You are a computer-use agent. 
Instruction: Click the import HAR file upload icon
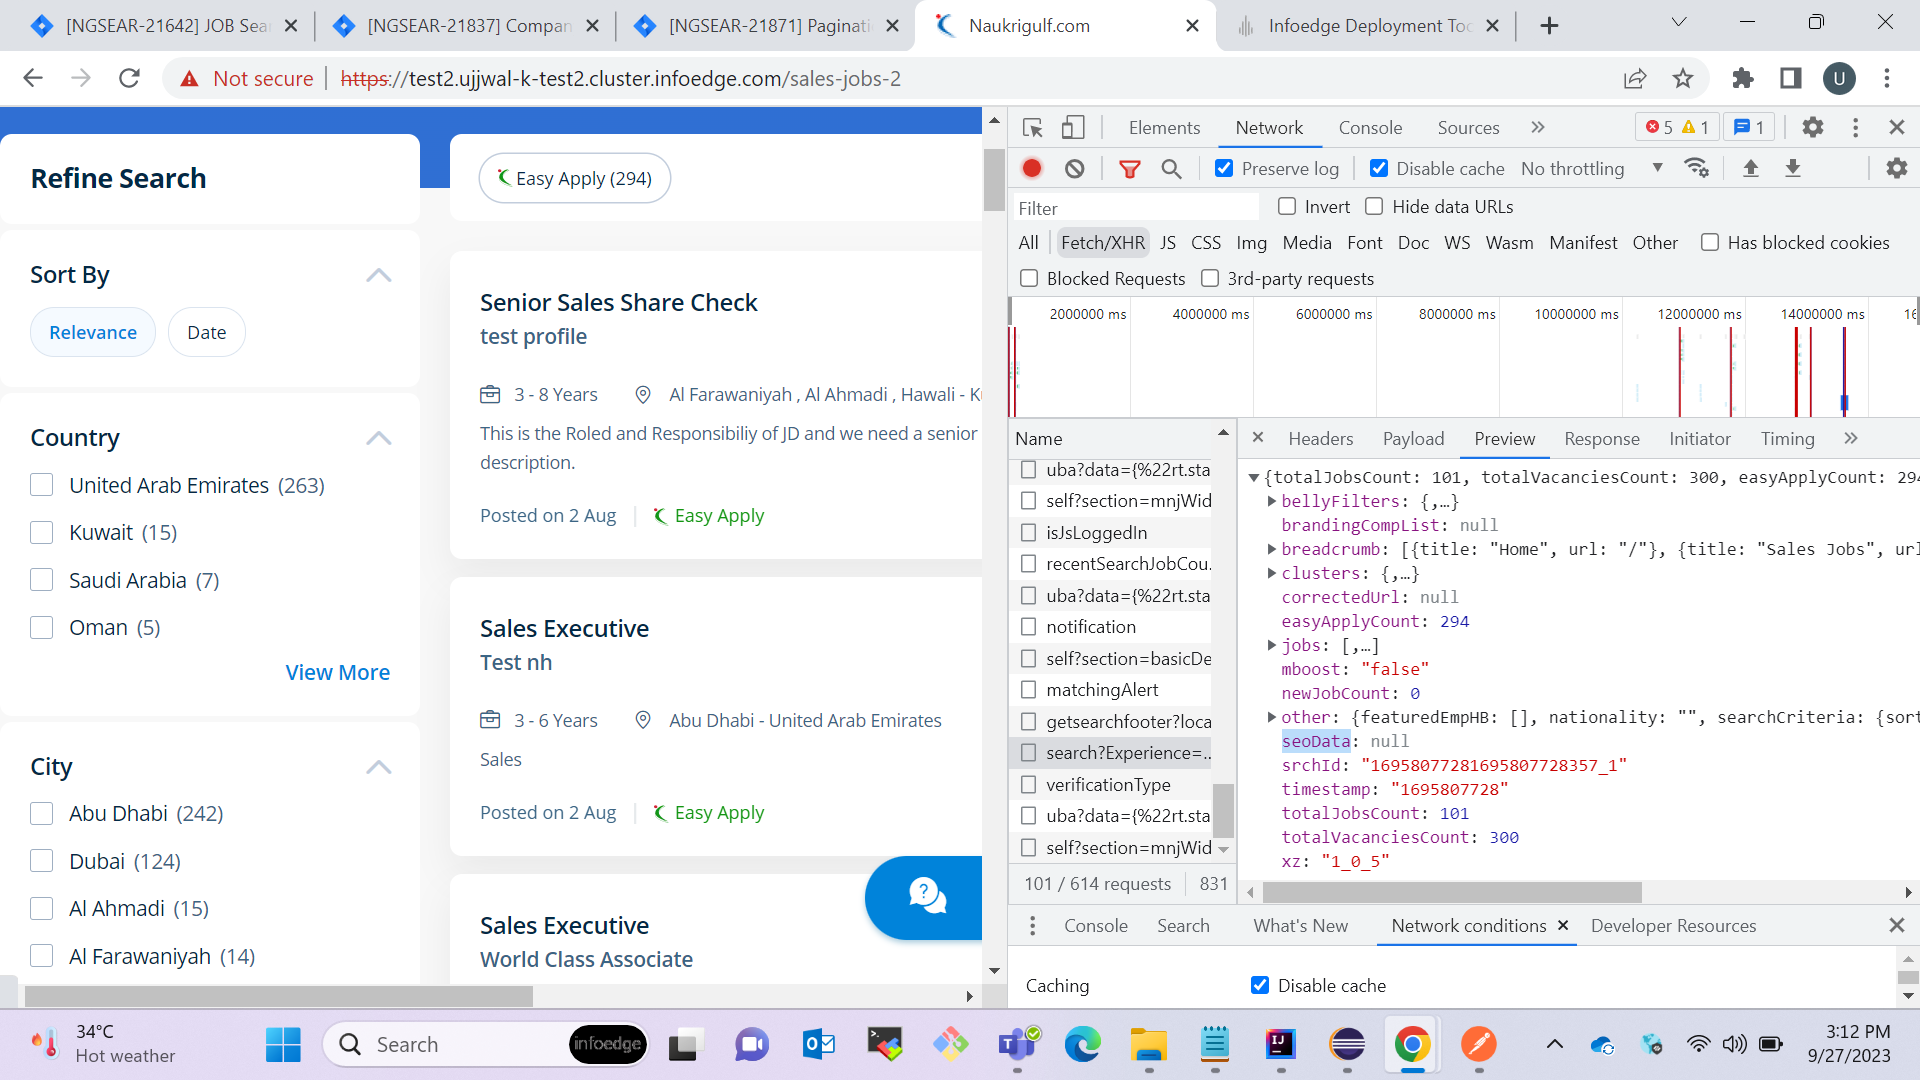1750,168
